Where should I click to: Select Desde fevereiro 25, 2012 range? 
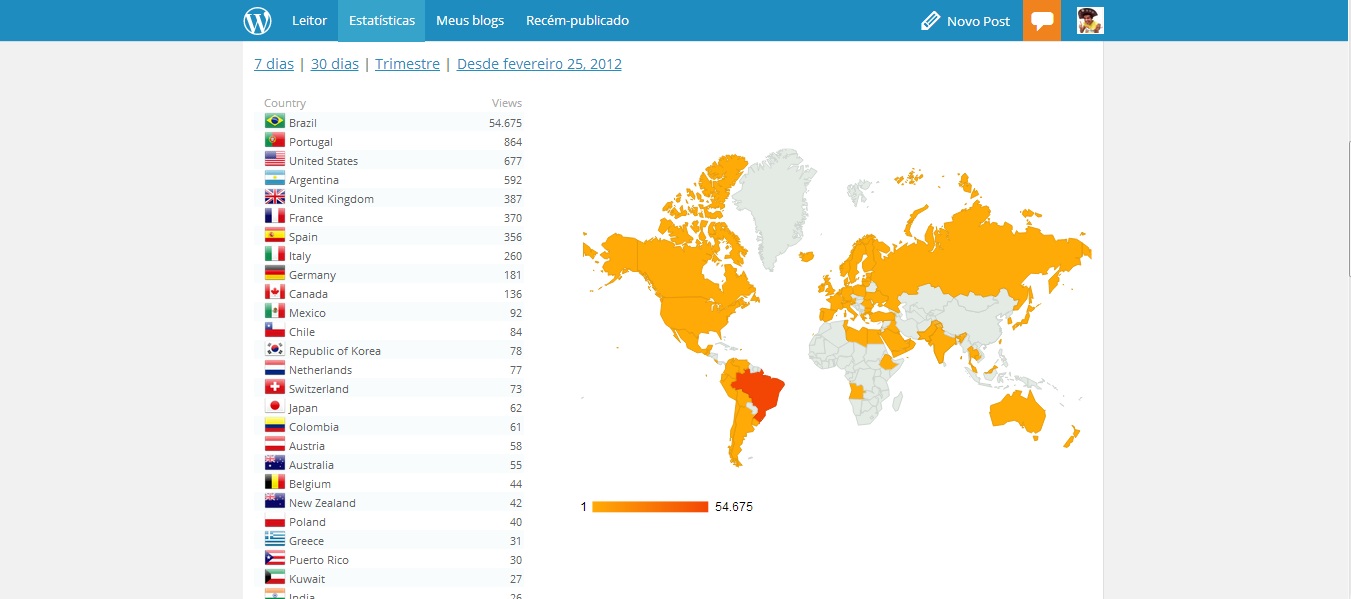pos(539,64)
